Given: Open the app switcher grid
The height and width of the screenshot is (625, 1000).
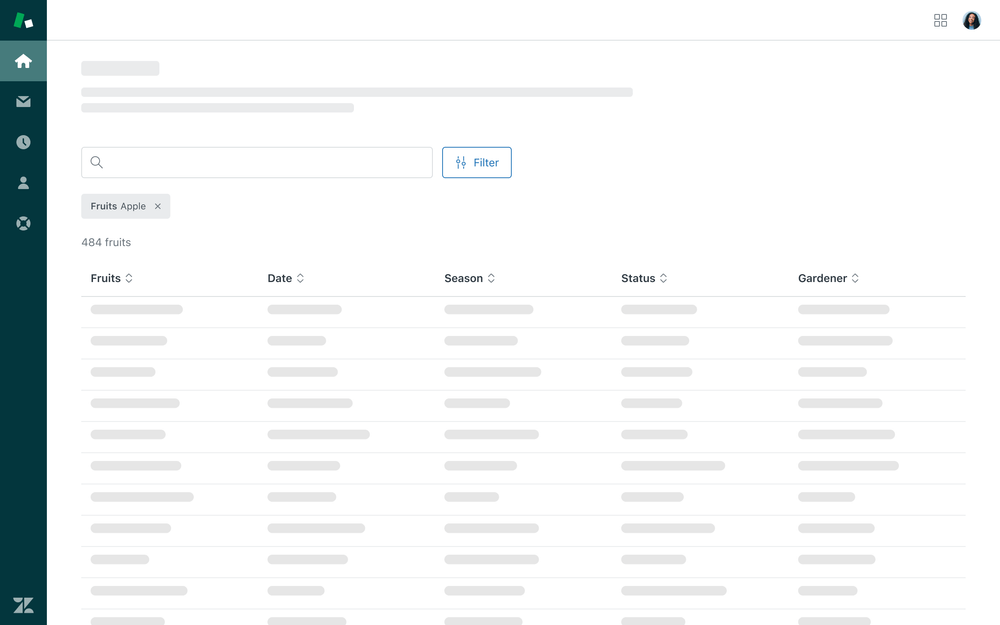Looking at the screenshot, I should point(940,20).
